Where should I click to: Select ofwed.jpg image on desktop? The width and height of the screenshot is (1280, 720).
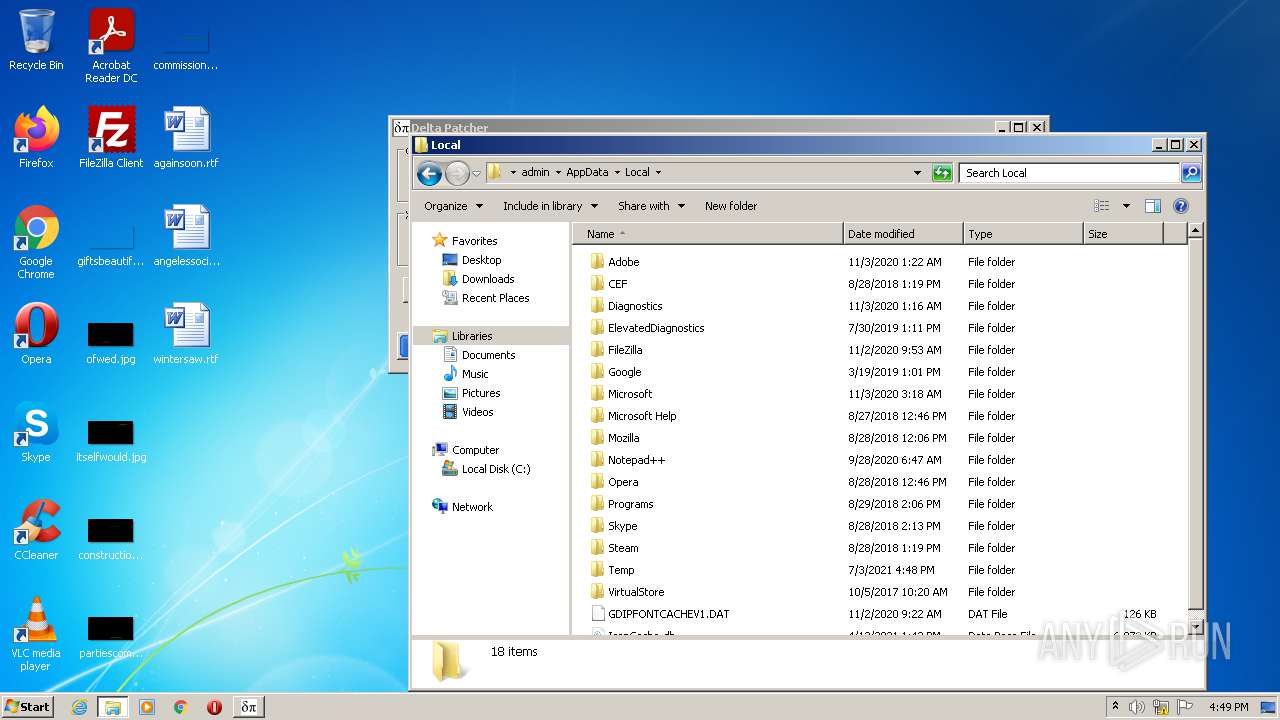111,342
